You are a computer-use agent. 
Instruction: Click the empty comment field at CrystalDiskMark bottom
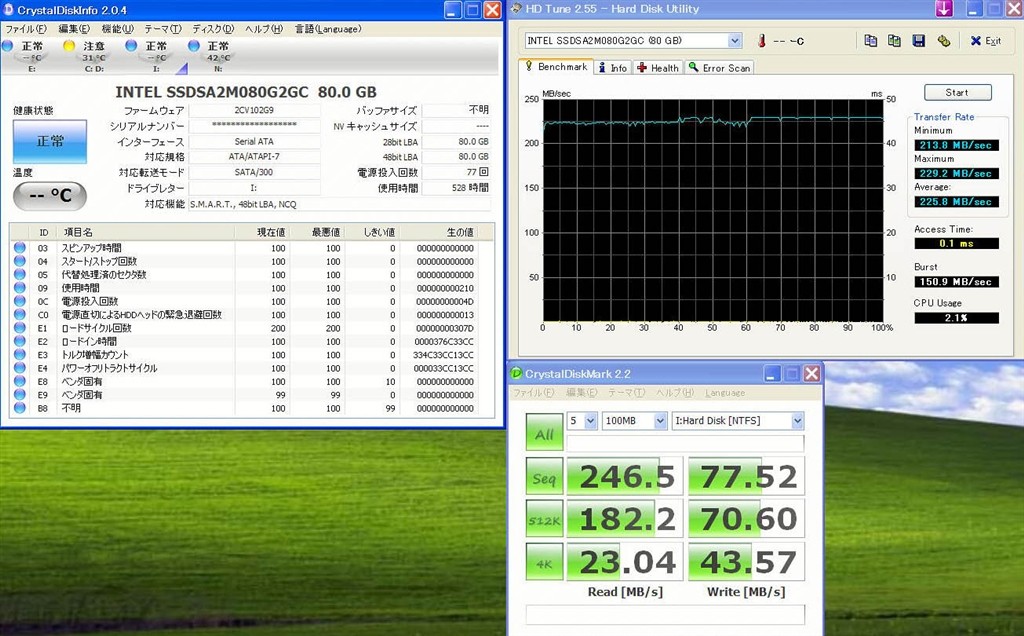pos(665,614)
